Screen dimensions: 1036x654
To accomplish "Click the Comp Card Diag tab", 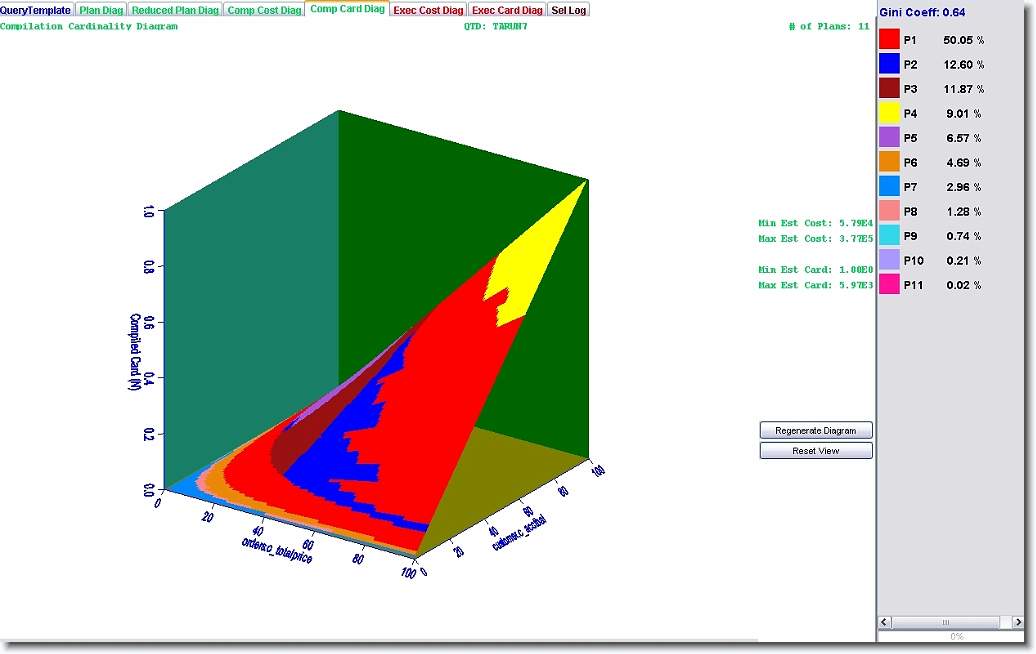I will tap(347, 9).
